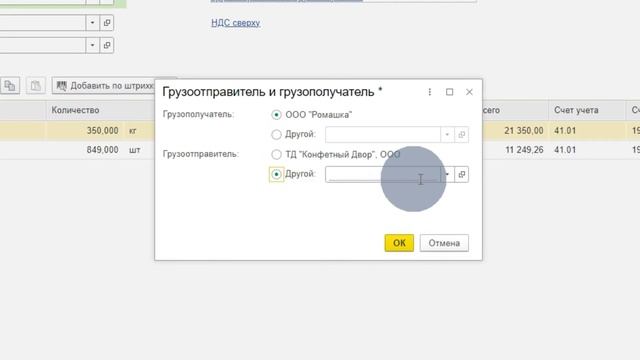Select the Другой radio button under Грузоотправитель
The image size is (640, 360).
pos(276,174)
